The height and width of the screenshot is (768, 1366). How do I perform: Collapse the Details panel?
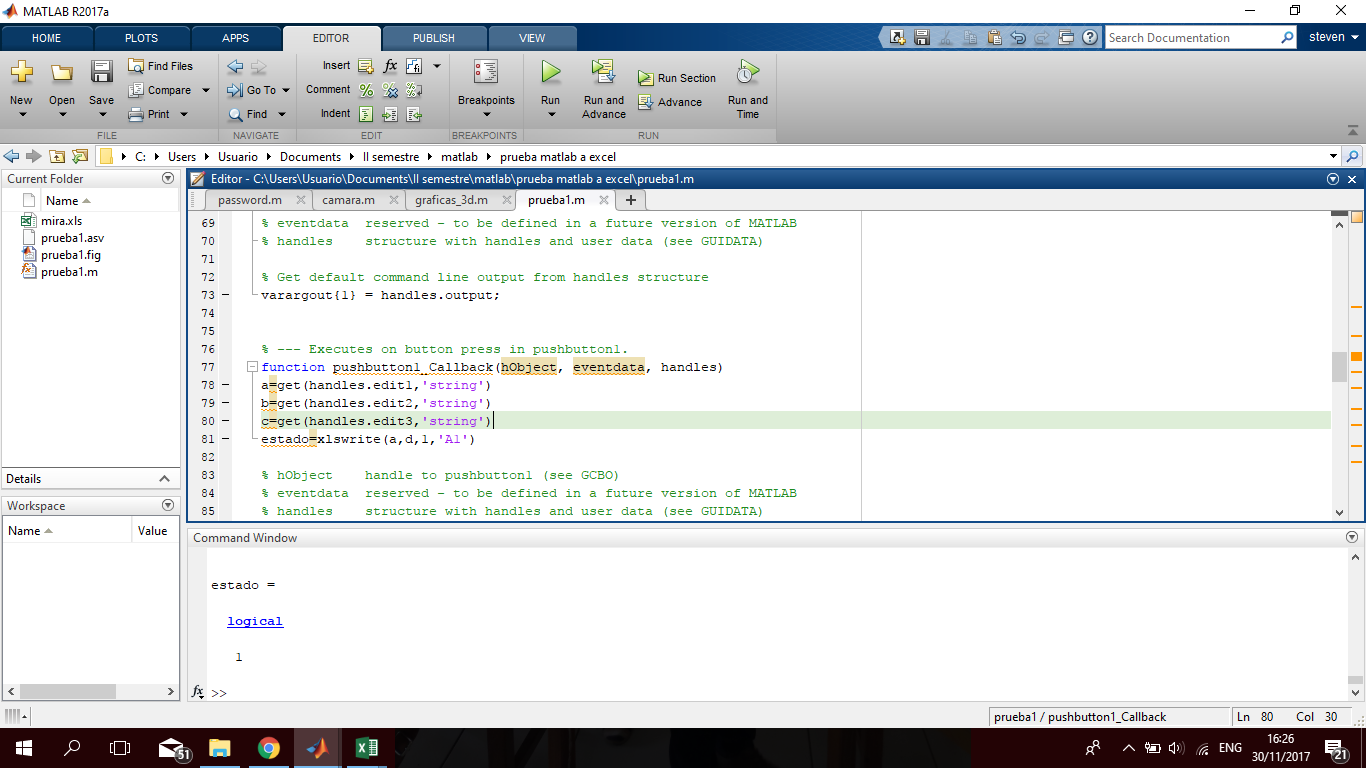(x=165, y=479)
